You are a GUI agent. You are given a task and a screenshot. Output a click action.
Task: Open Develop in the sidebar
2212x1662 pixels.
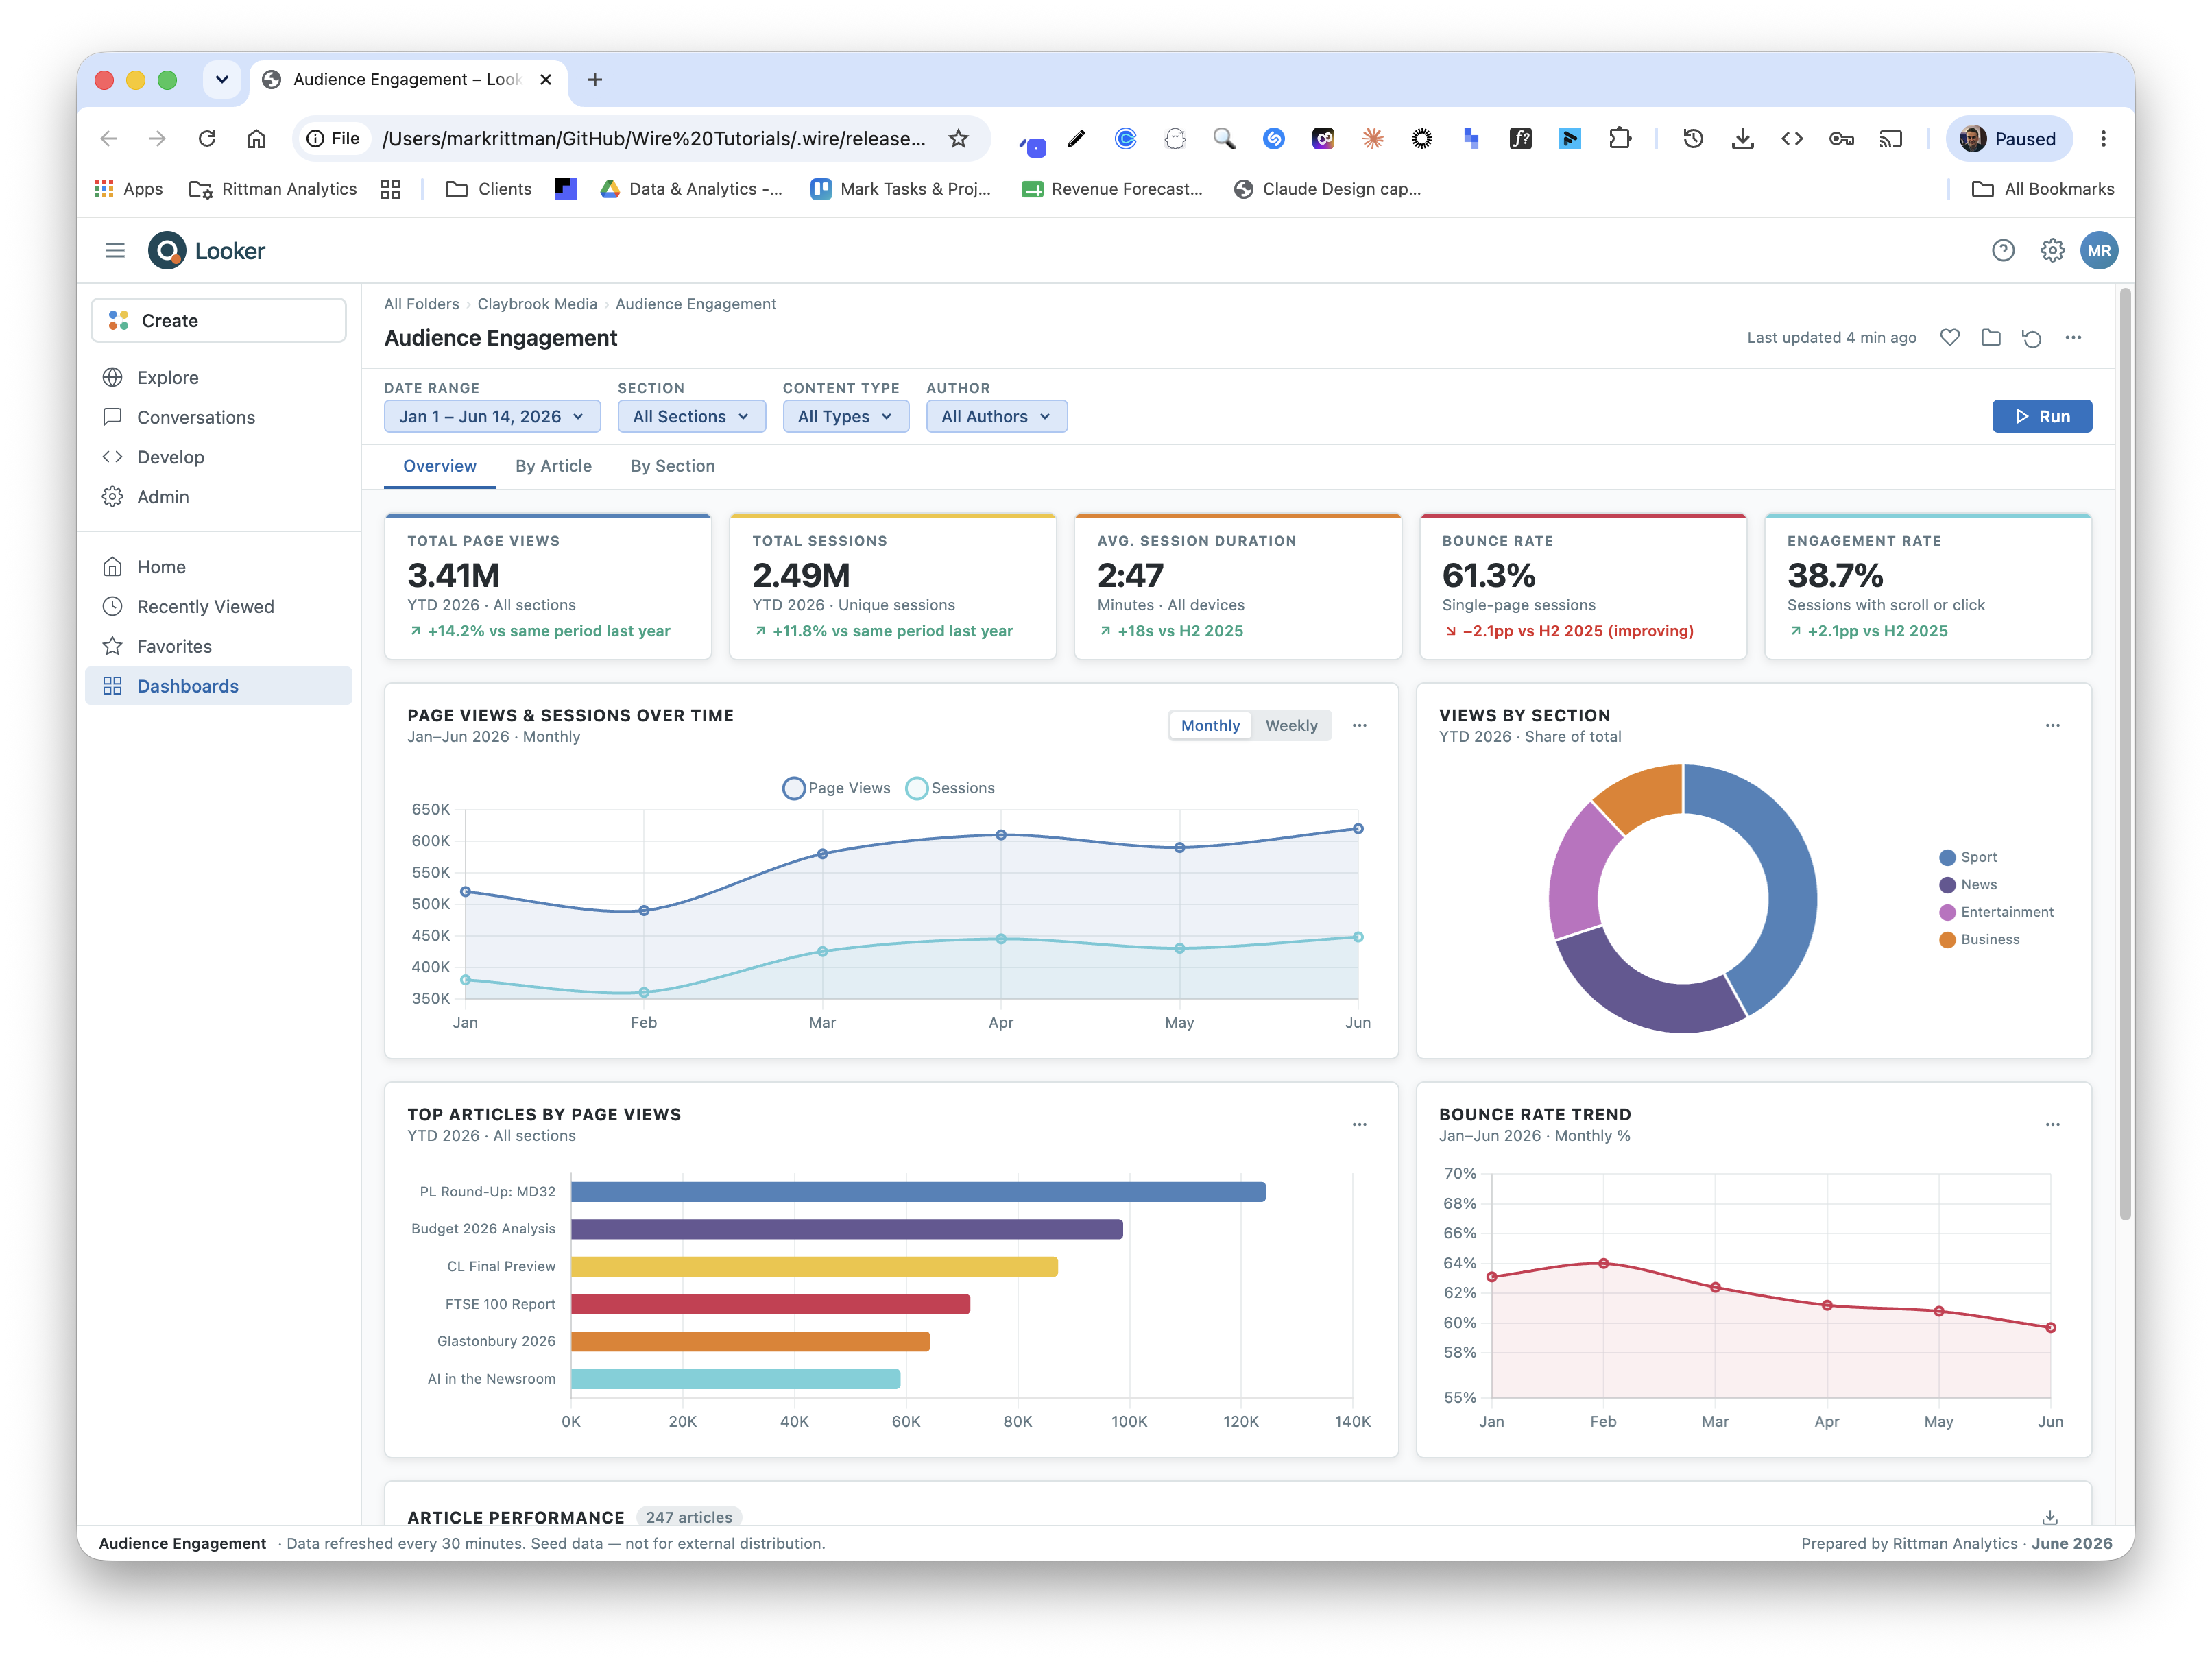pos(219,457)
